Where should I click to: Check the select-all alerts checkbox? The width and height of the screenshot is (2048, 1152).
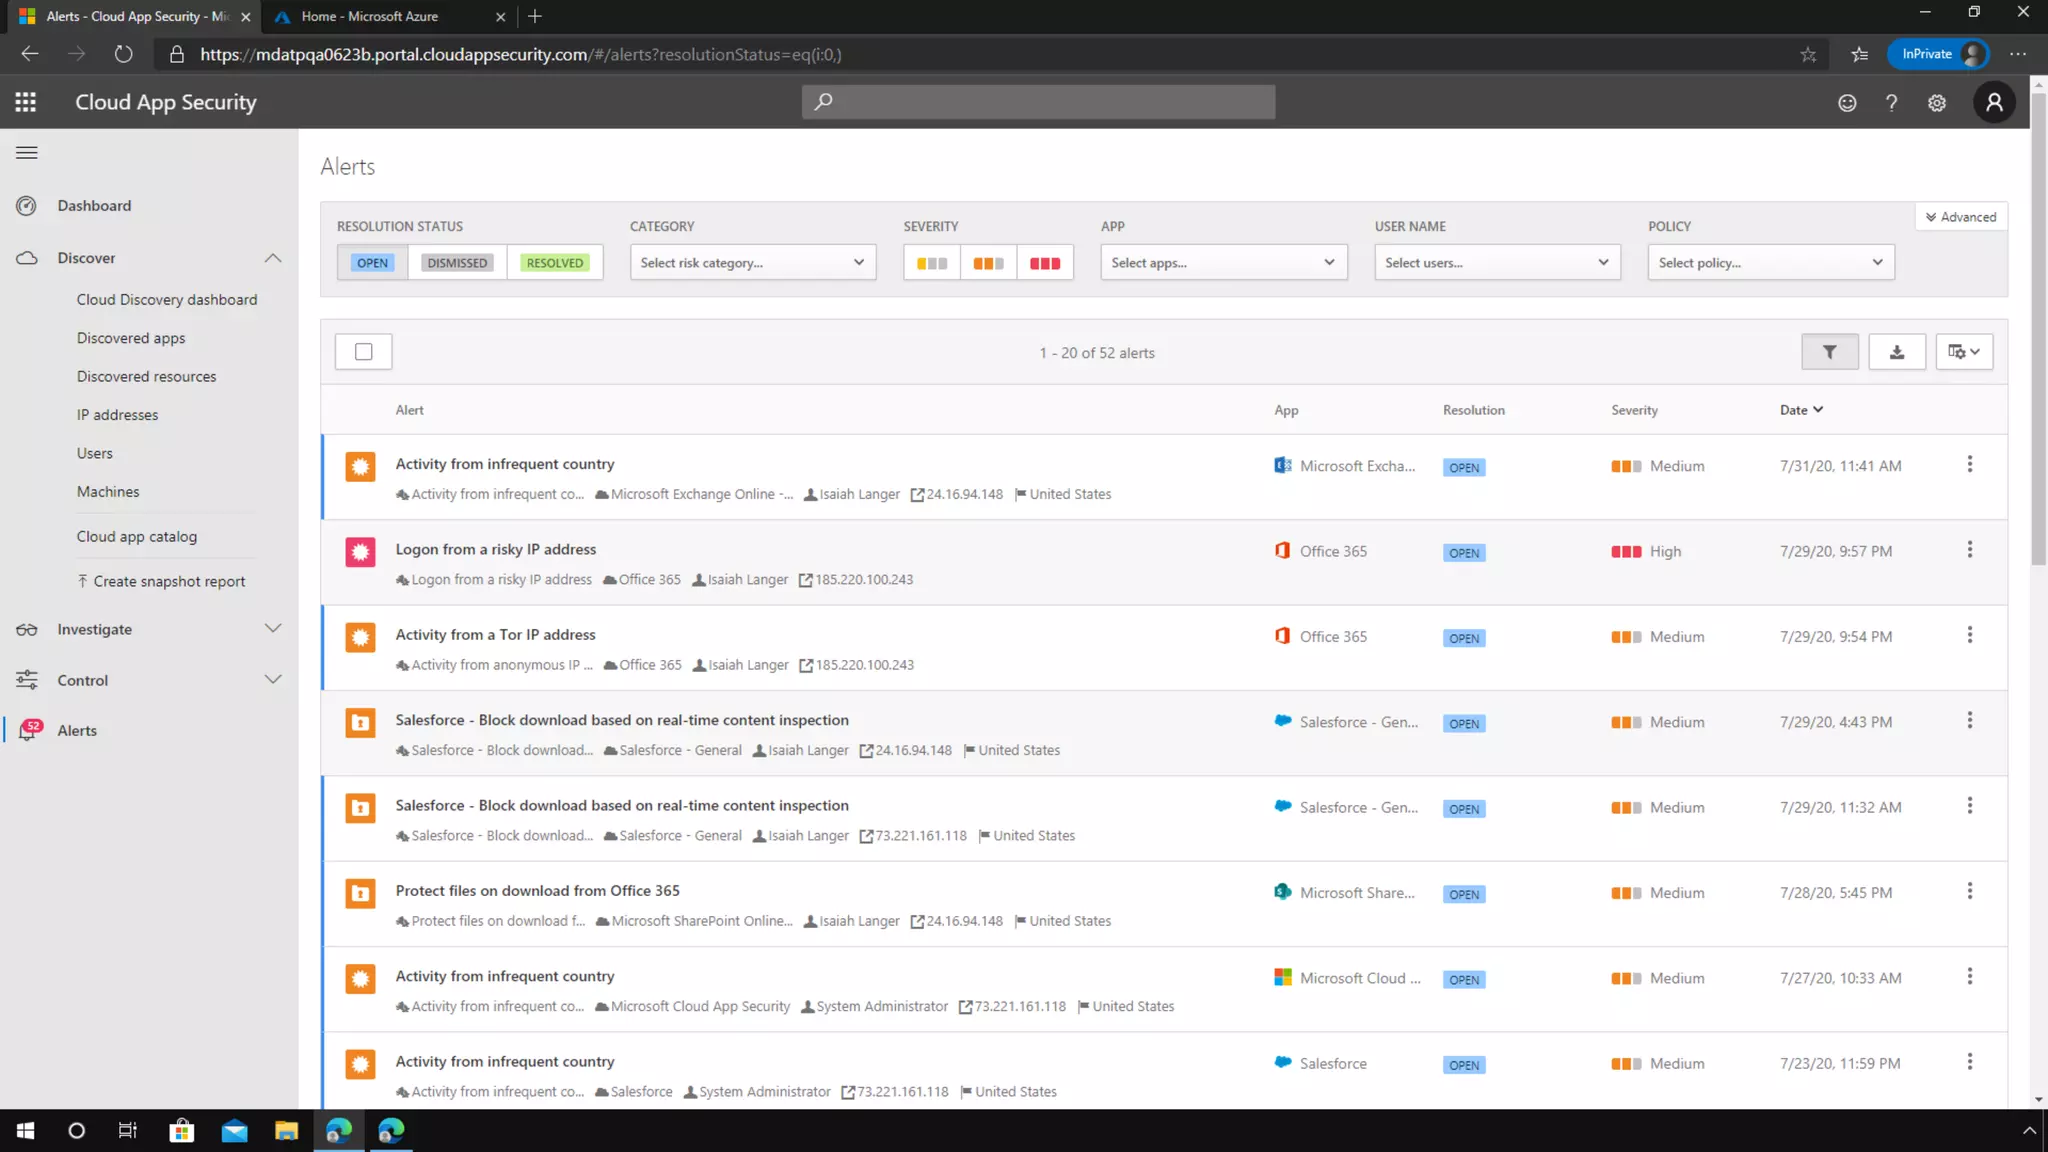tap(363, 352)
